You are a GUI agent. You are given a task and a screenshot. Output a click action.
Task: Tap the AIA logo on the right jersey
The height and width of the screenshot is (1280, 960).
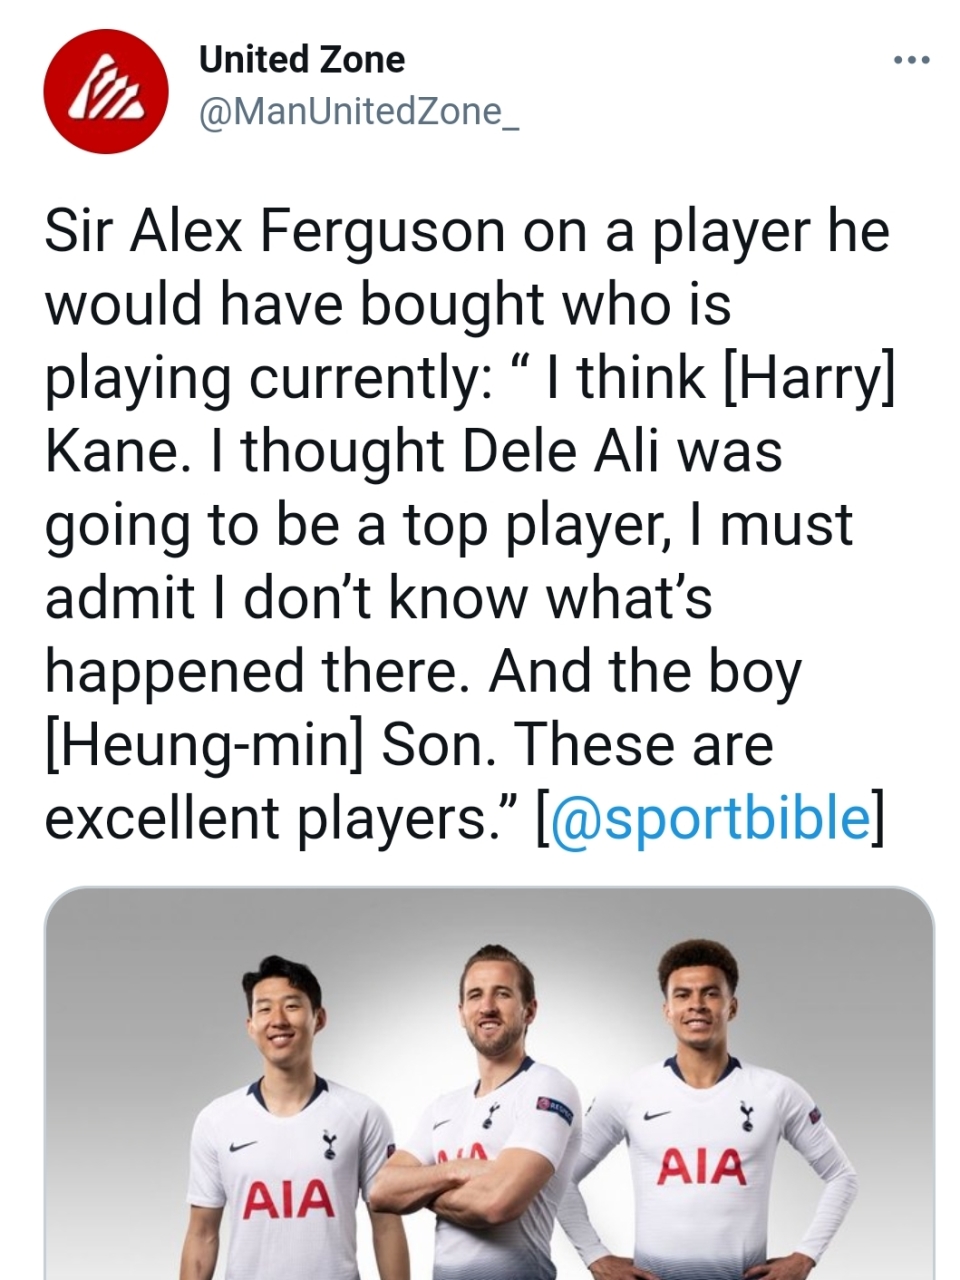(x=701, y=1166)
